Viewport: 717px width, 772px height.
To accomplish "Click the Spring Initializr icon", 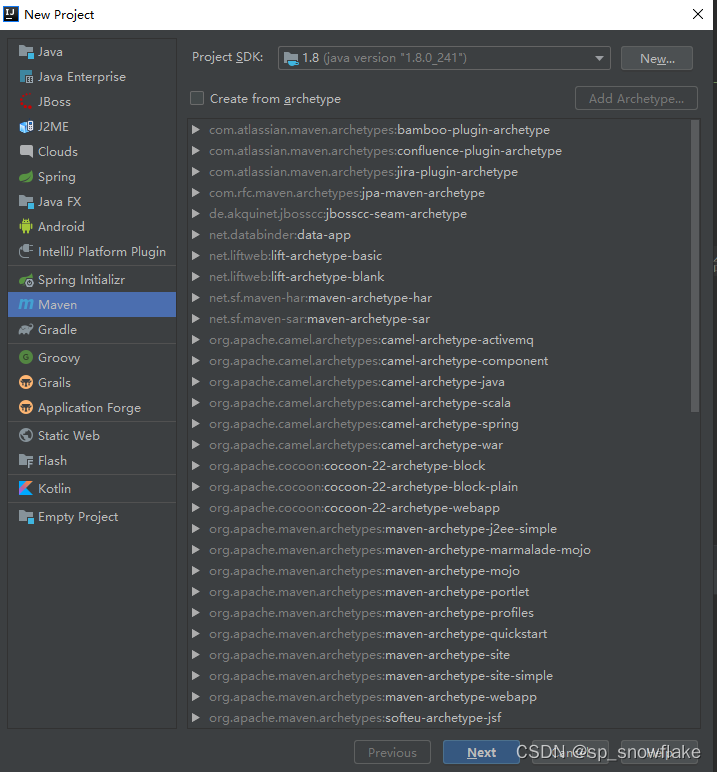I will tap(26, 280).
